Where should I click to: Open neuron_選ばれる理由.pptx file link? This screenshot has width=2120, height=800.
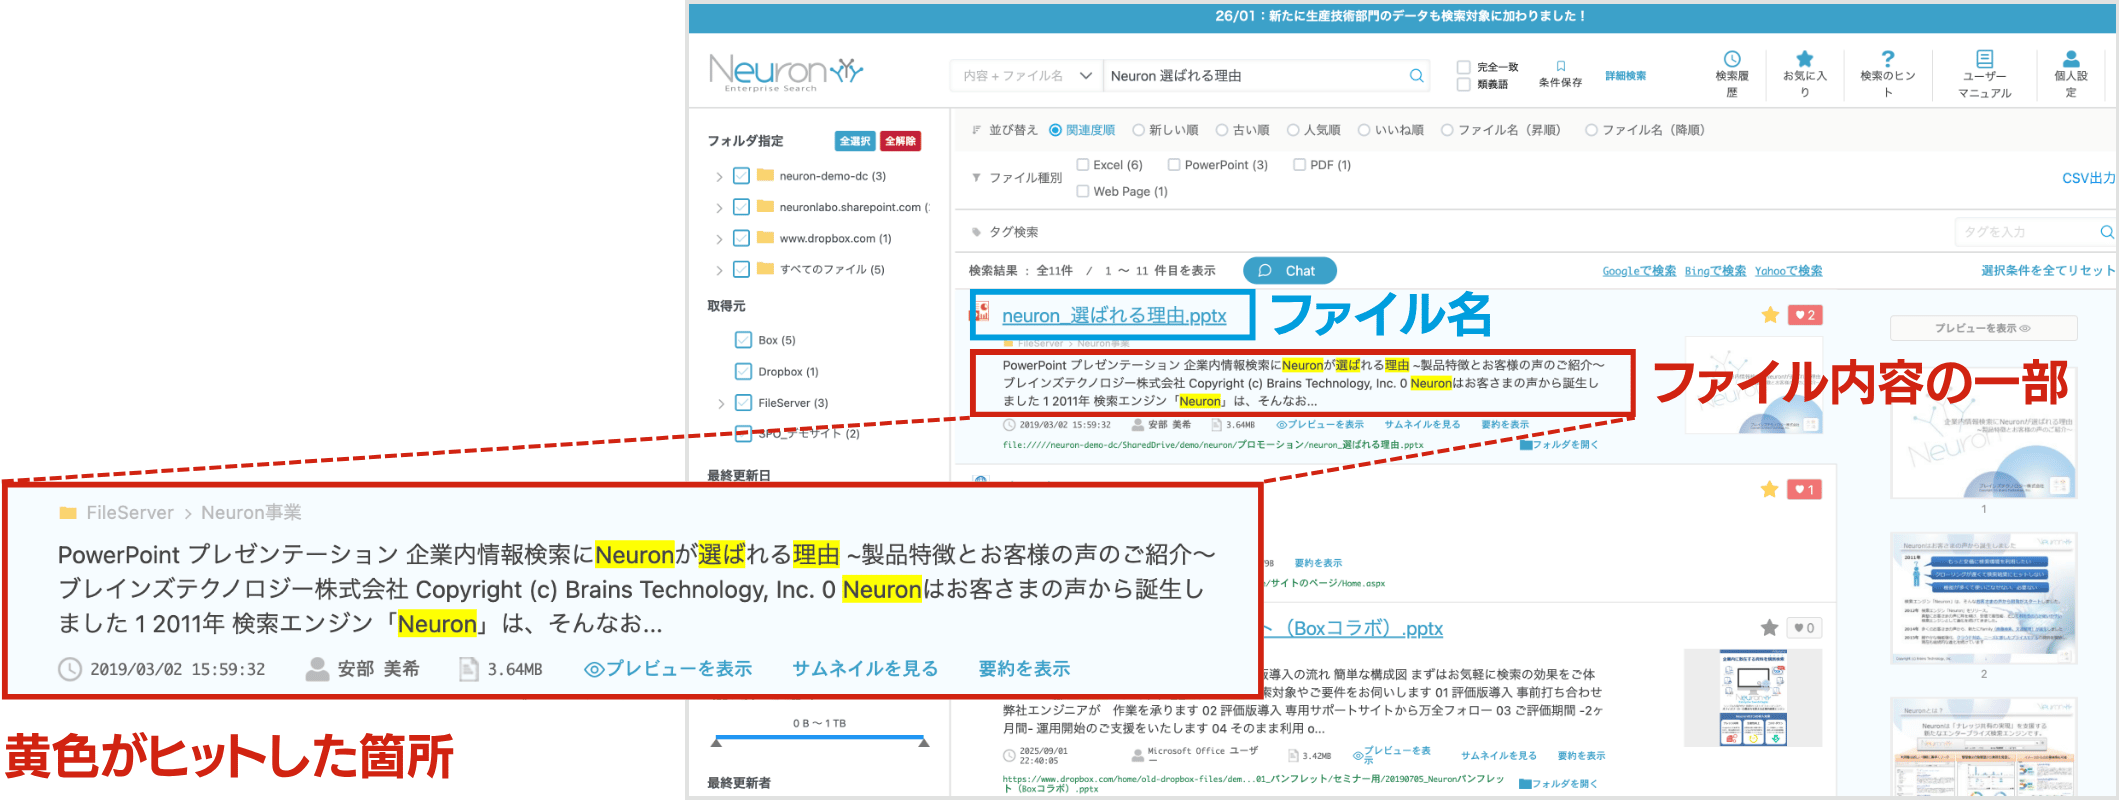(x=1114, y=316)
